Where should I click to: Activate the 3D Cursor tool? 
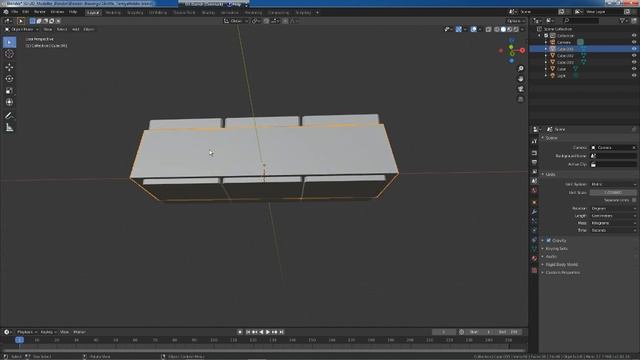(9, 54)
